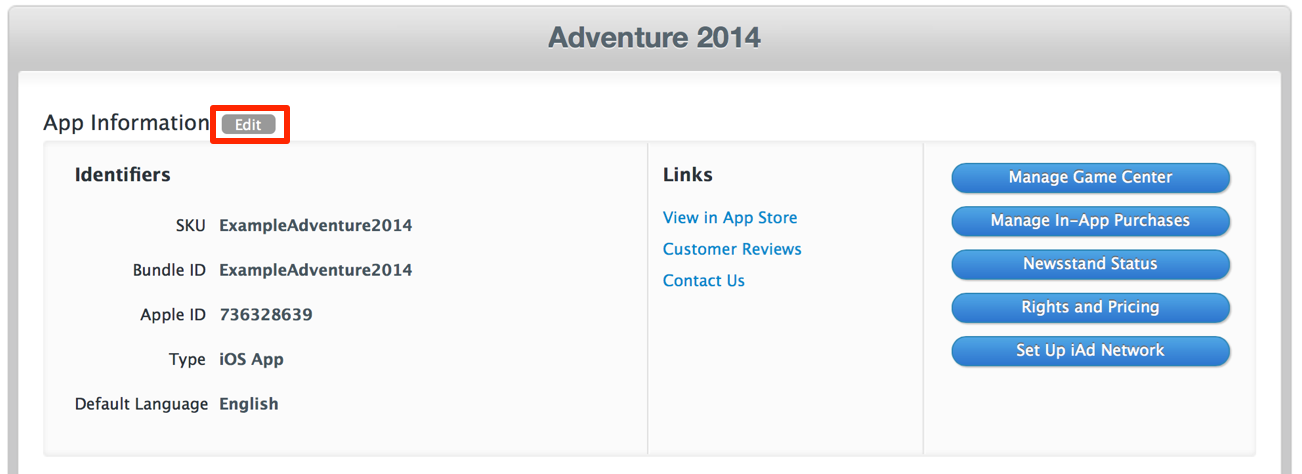Open Manage Game Center

[1090, 178]
